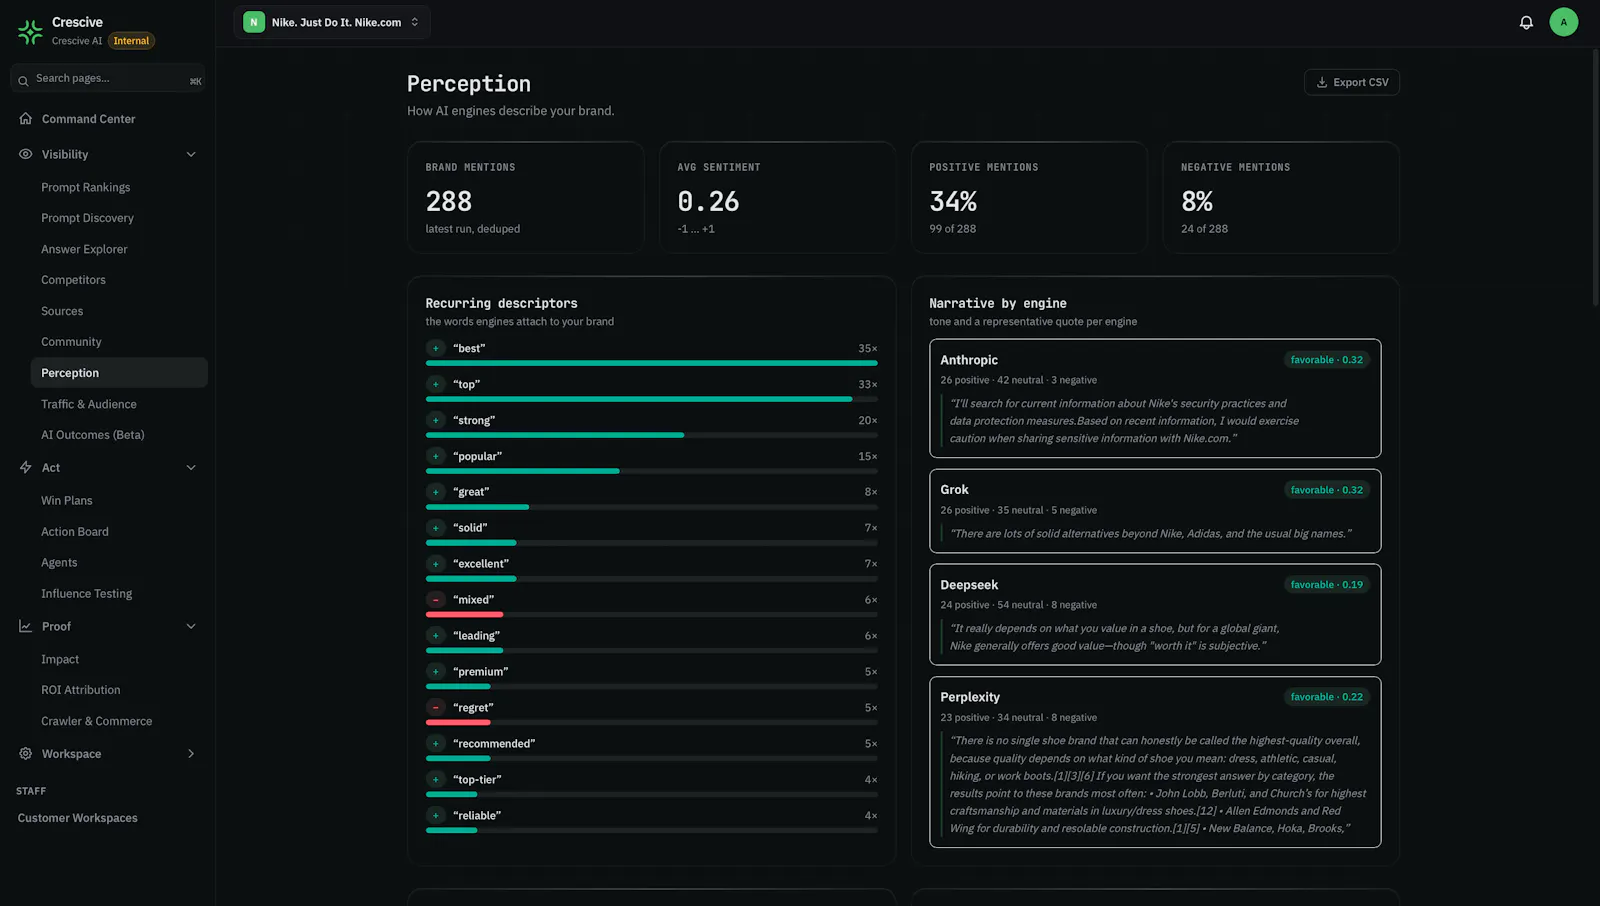Image resolution: width=1600 pixels, height=906 pixels.
Task: Click the Proof chart icon
Action: (26, 626)
